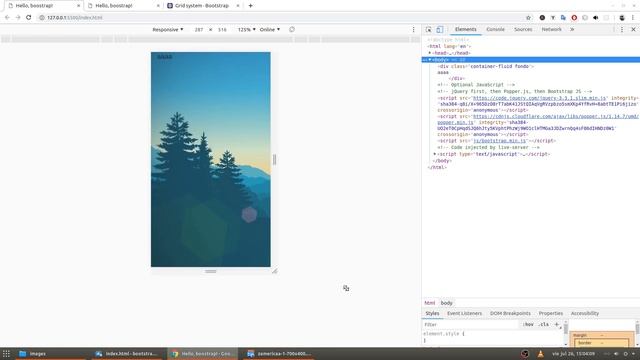The height and width of the screenshot is (360, 640).
Task: Go forward in browser history
Action: click(x=18, y=18)
